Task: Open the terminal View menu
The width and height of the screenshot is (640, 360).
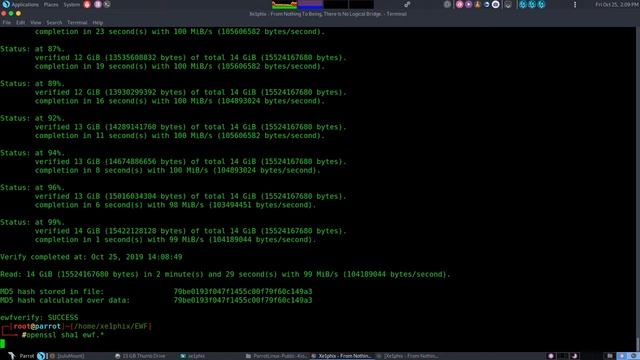Action: point(36,23)
